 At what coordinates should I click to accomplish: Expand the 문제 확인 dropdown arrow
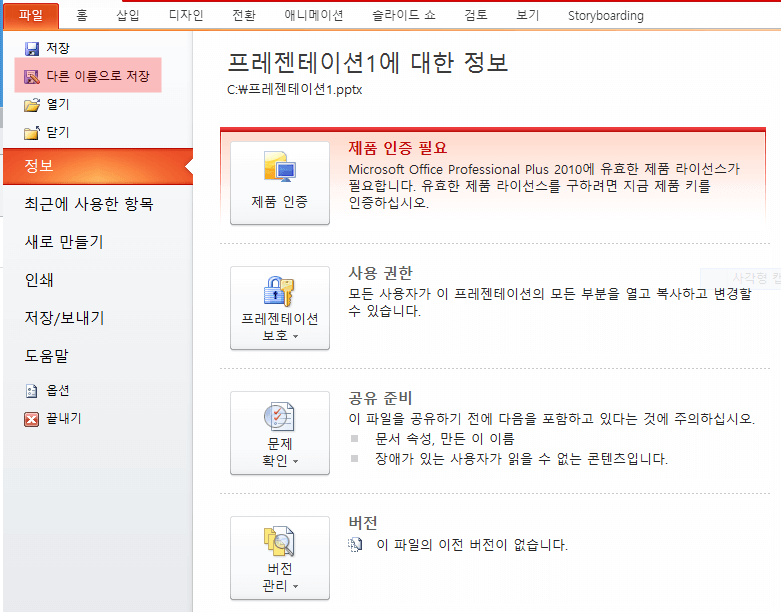coord(296,462)
